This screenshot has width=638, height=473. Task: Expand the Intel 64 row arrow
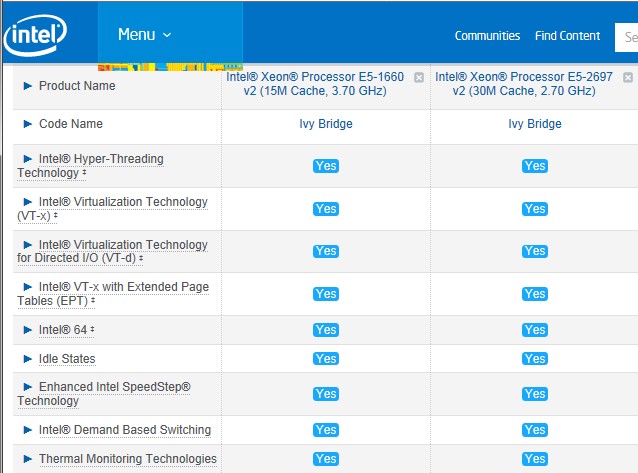[x=28, y=330]
